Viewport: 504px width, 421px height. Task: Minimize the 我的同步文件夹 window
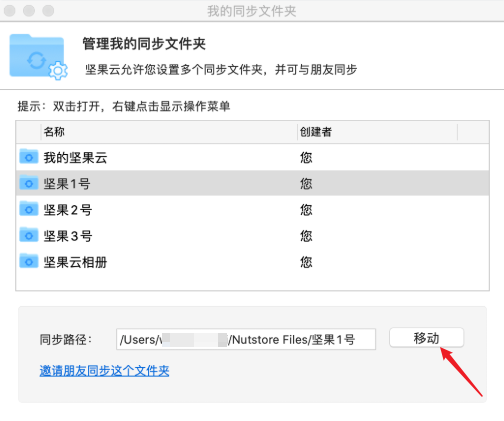[29, 11]
